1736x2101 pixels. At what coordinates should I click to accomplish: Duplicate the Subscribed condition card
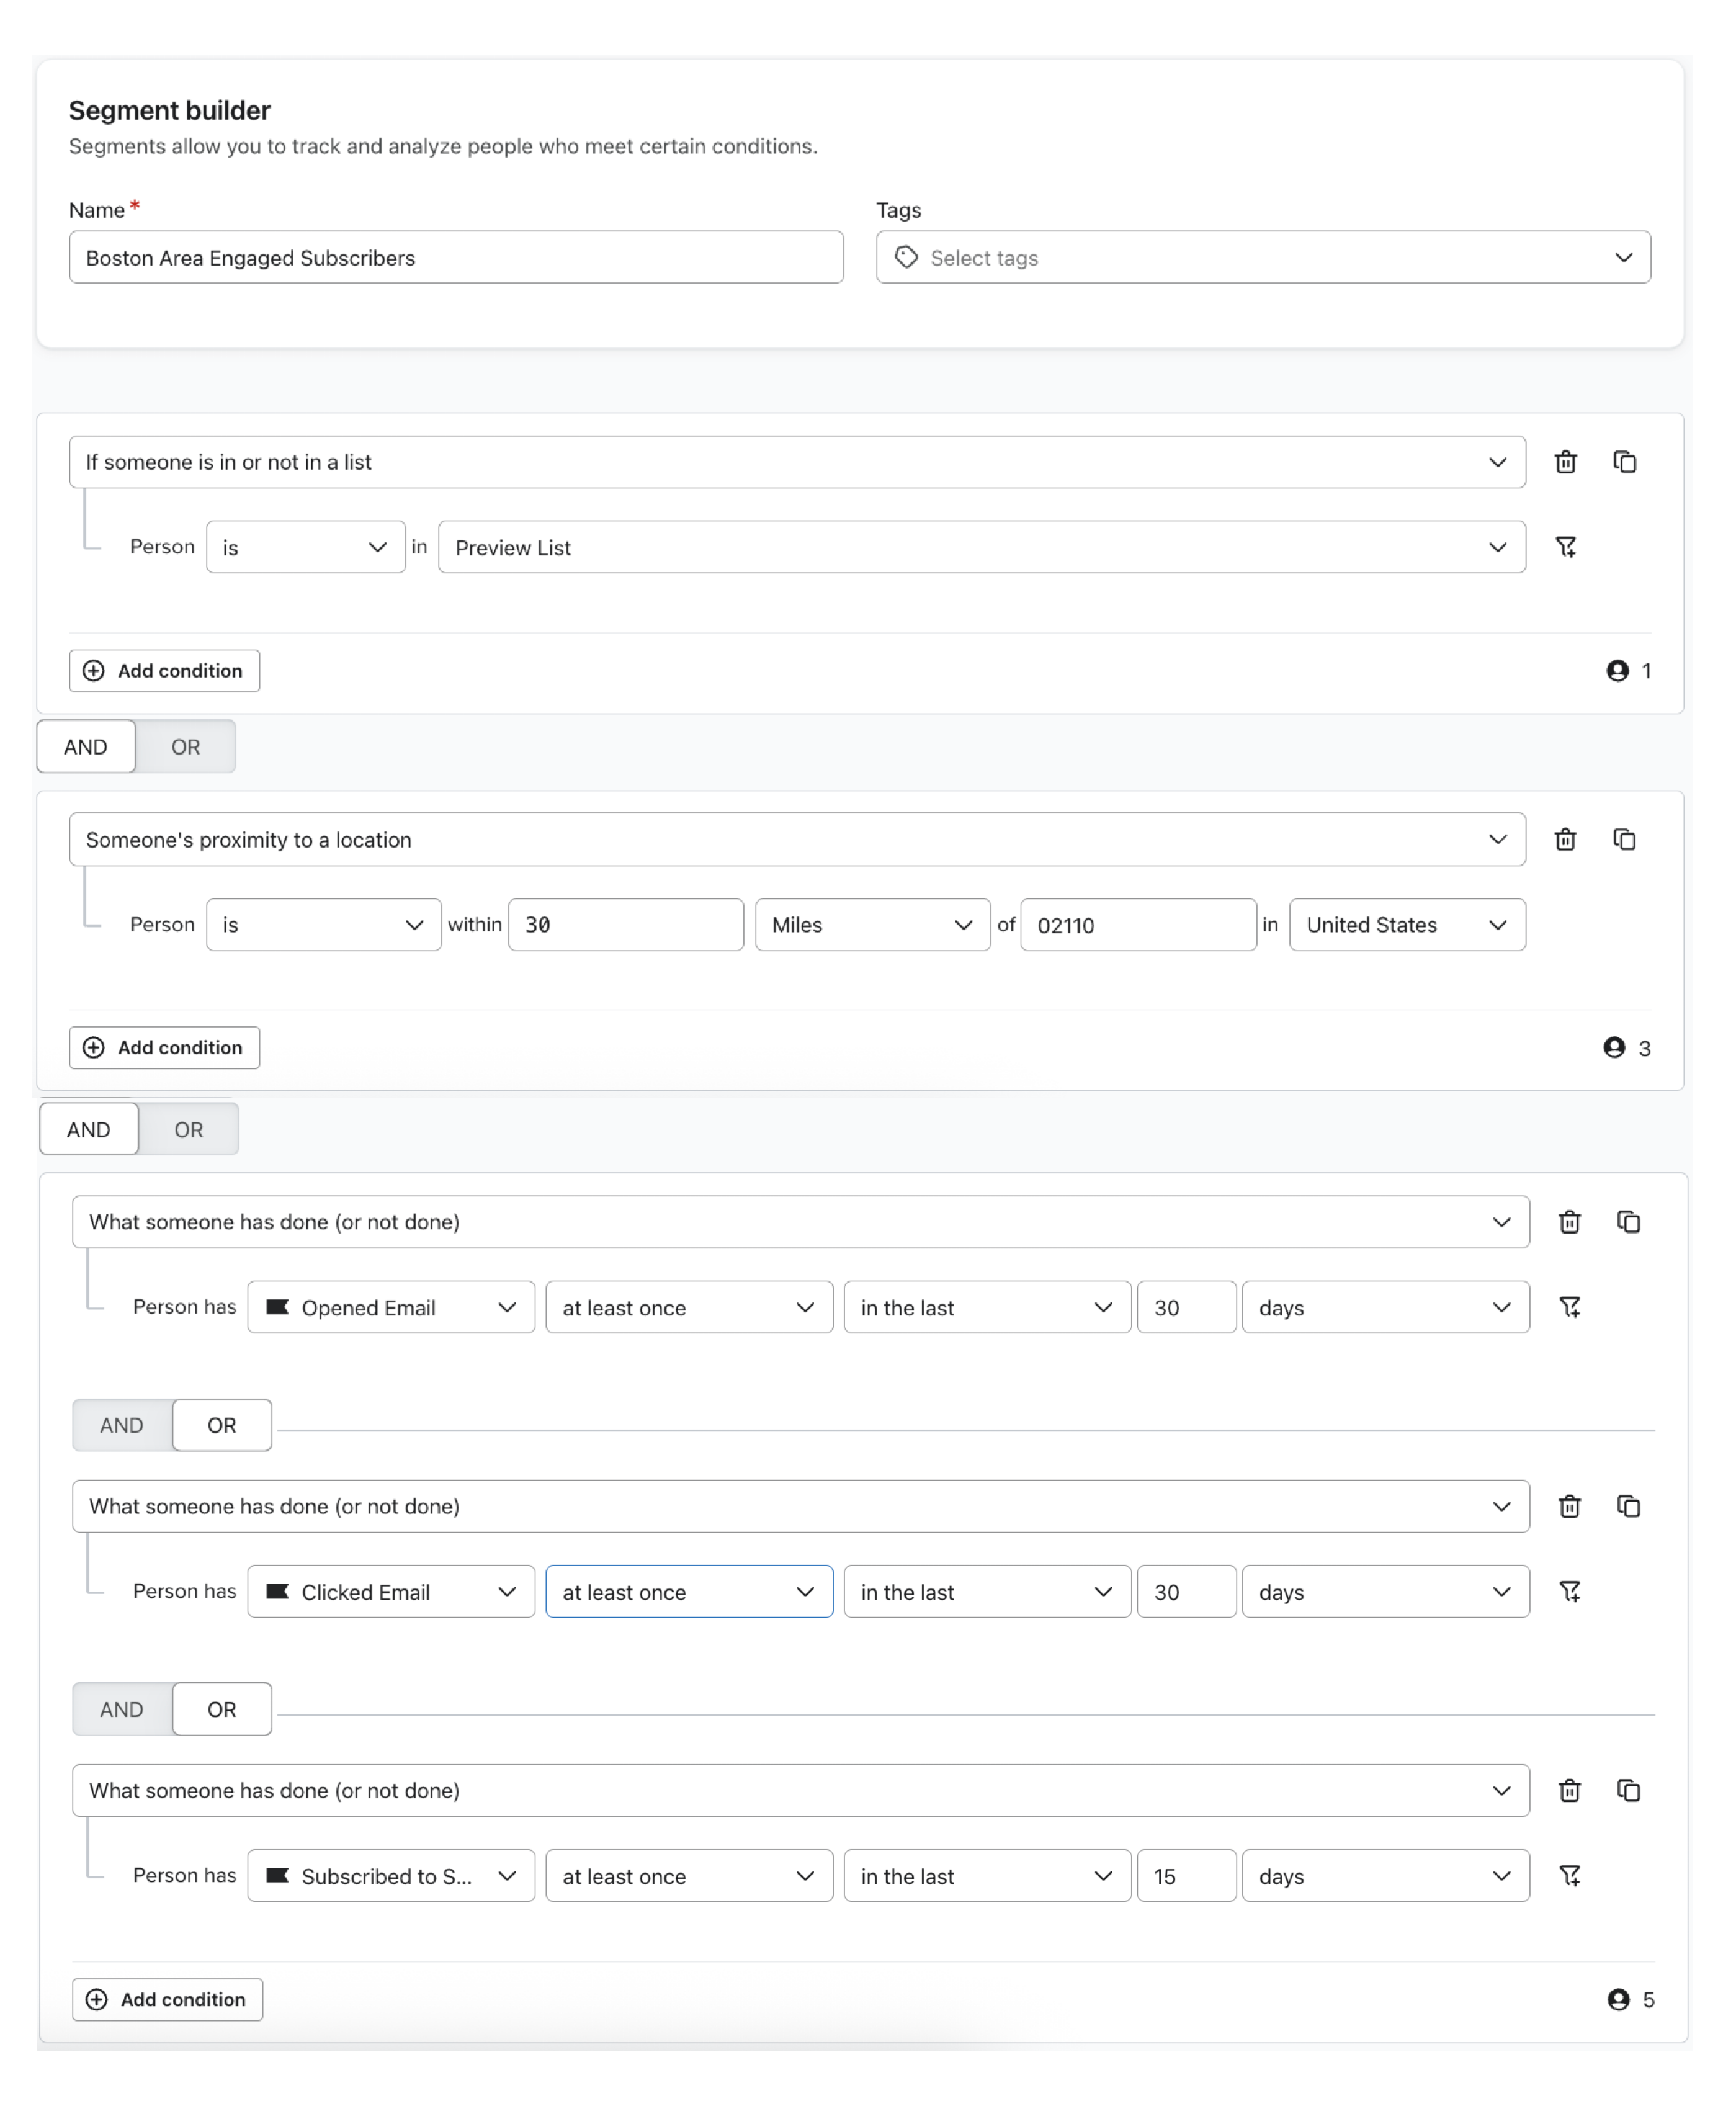(1630, 1790)
